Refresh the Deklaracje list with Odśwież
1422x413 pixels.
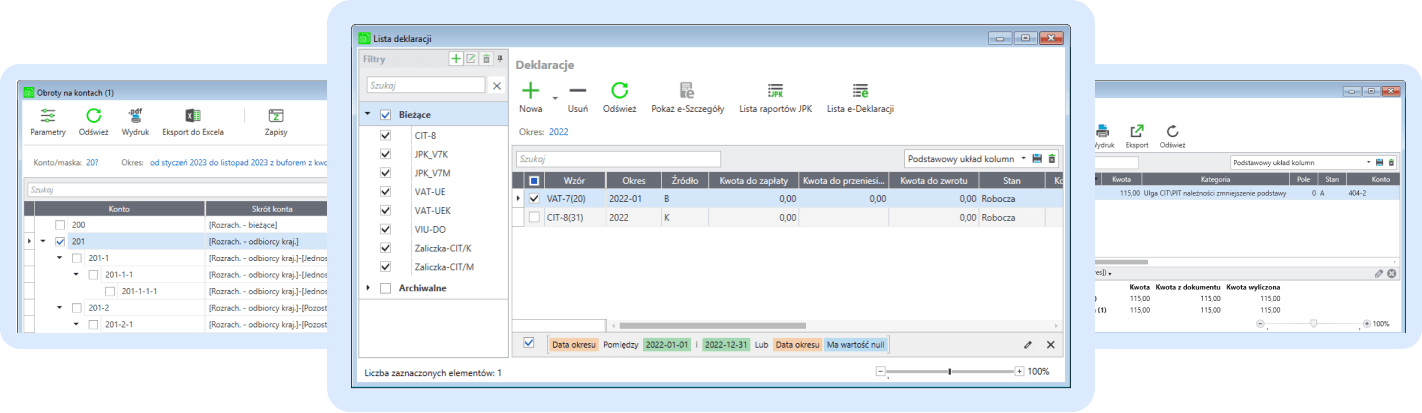pyautogui.click(x=619, y=91)
